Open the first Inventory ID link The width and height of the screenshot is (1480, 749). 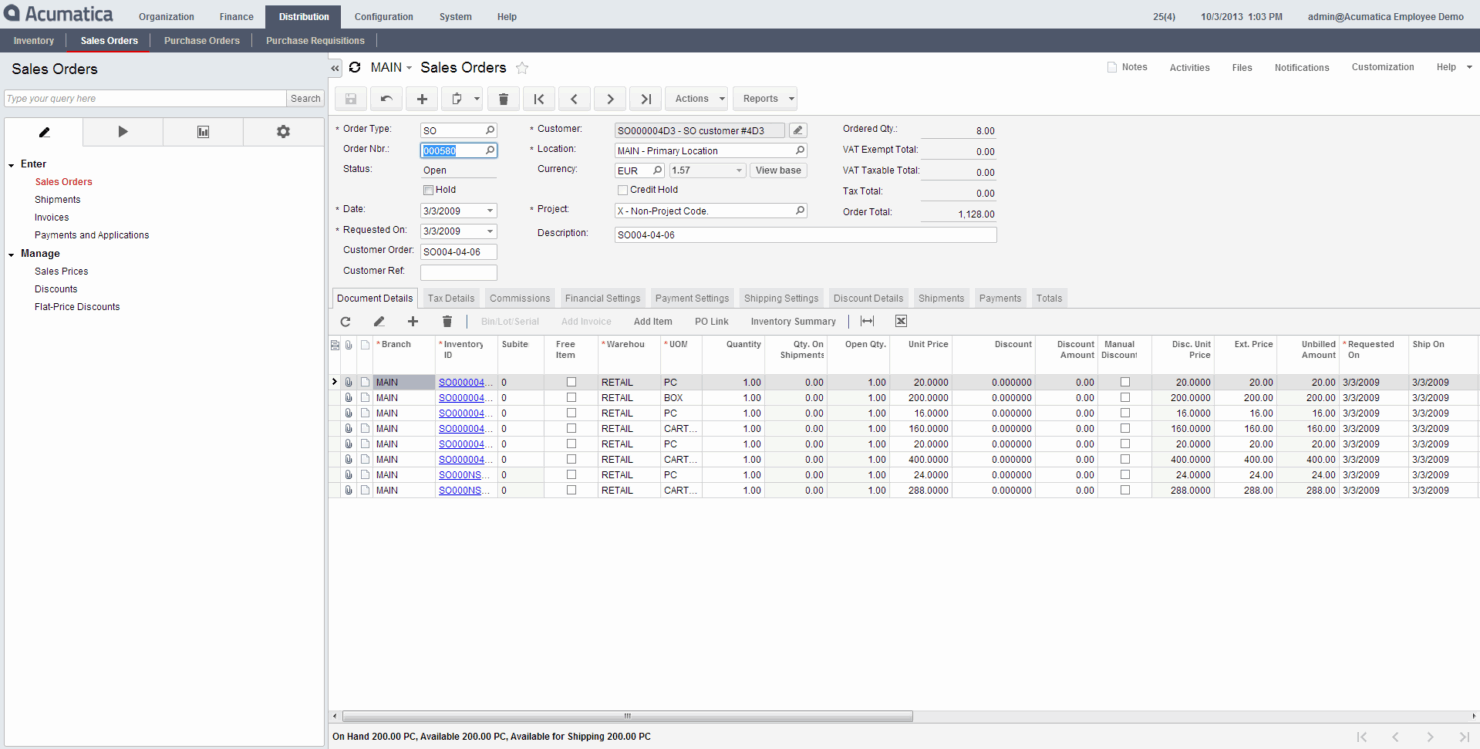pos(463,381)
